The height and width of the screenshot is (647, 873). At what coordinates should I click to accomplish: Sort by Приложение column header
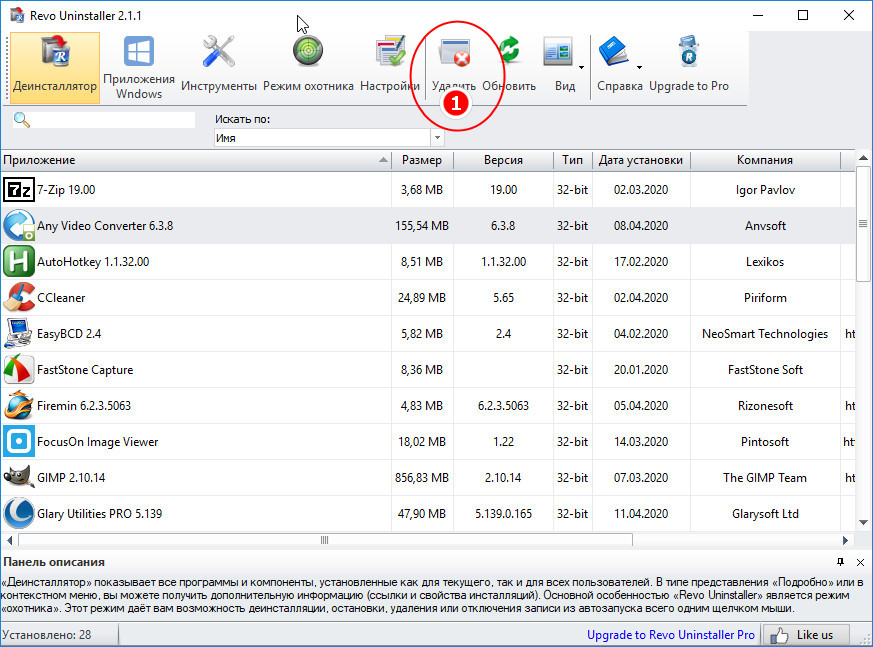pyautogui.click(x=195, y=160)
